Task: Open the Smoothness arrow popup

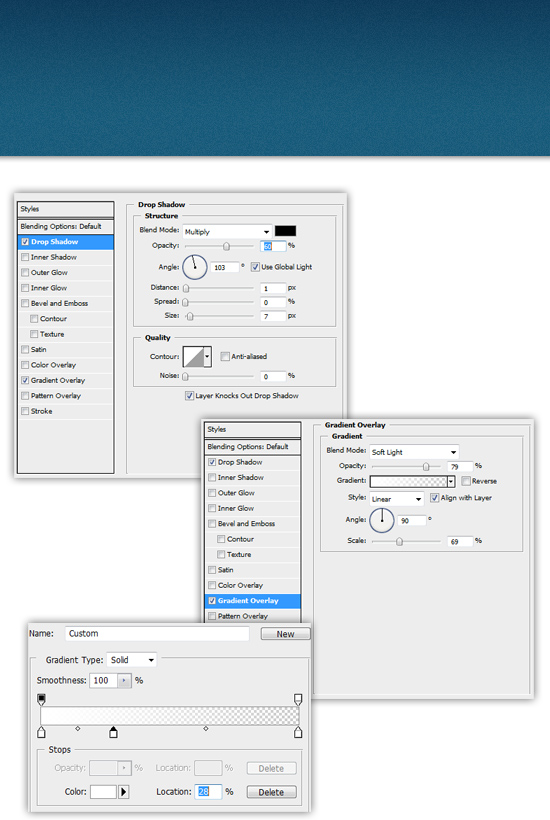Action: [124, 680]
